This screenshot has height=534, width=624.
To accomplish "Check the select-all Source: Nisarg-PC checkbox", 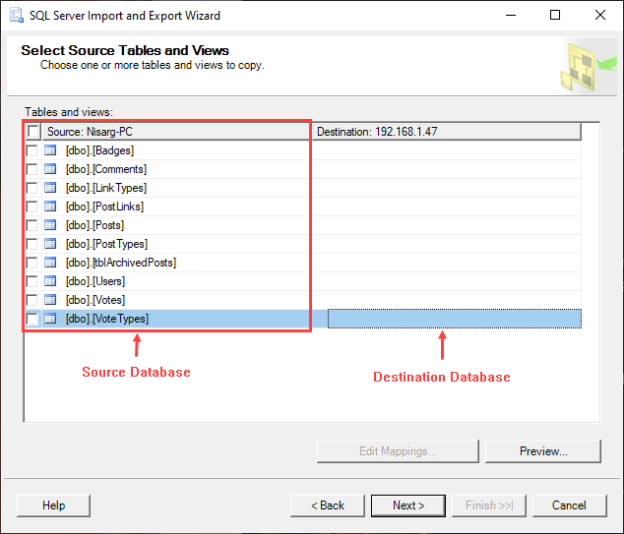I will point(33,132).
